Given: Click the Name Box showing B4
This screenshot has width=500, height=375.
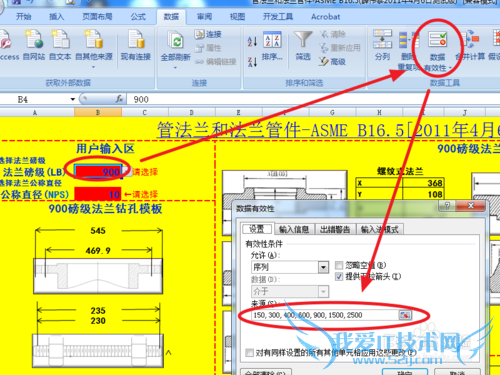Looking at the screenshot, I should 35,99.
